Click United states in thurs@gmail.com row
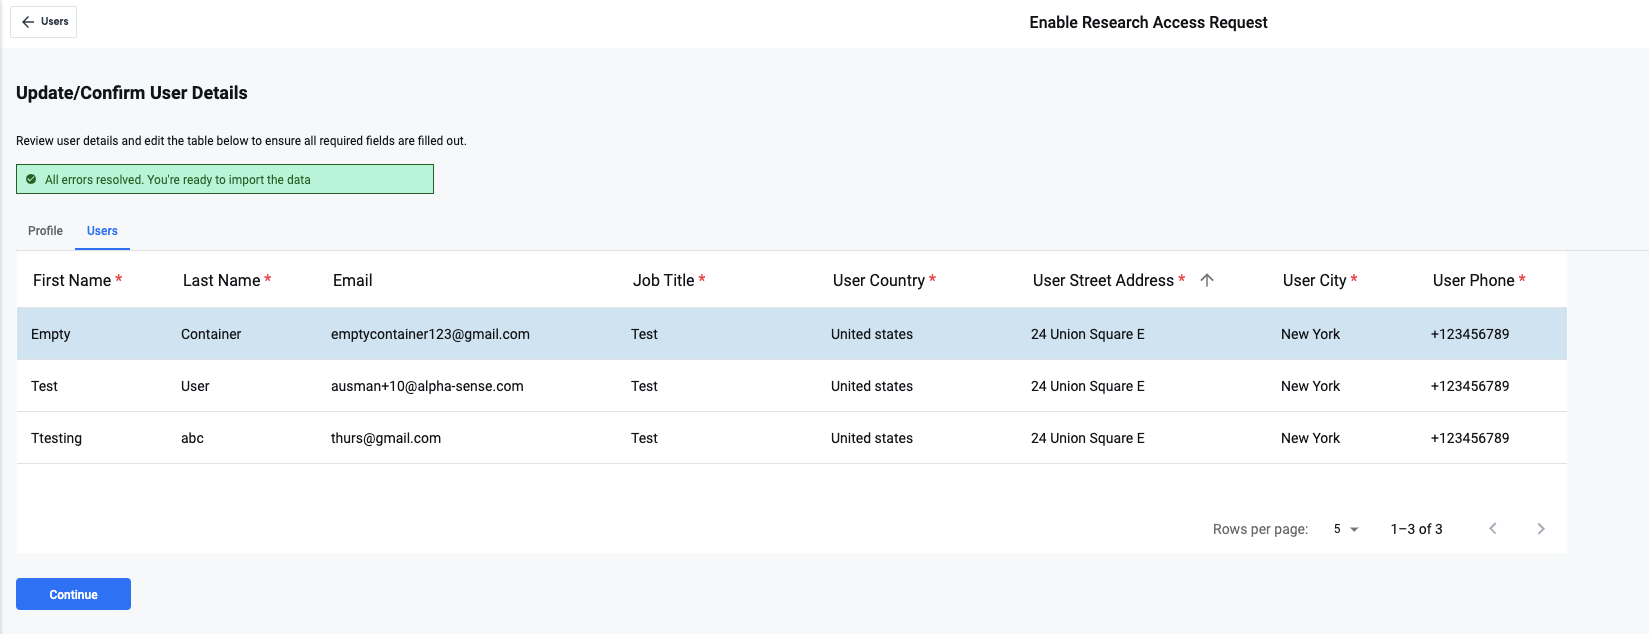 point(872,438)
